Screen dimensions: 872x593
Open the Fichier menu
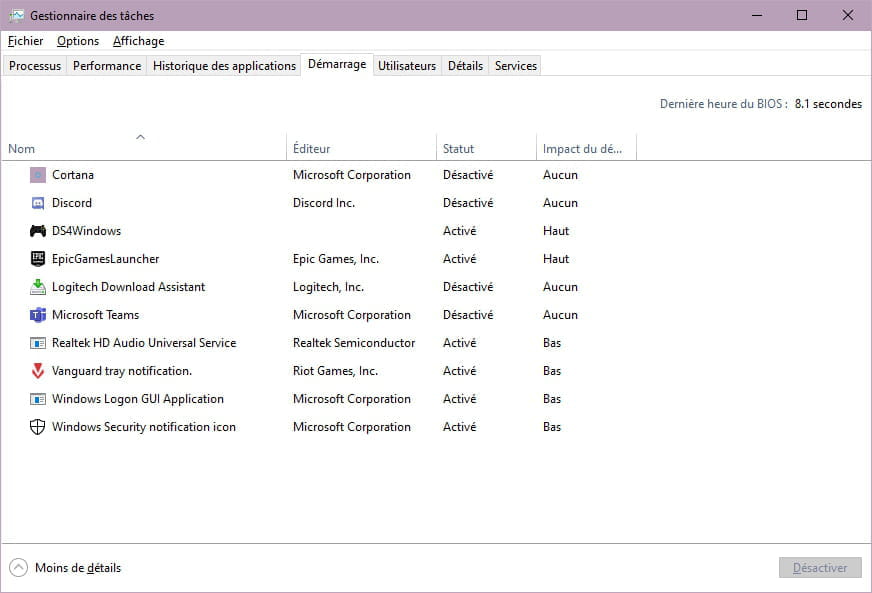tap(26, 41)
